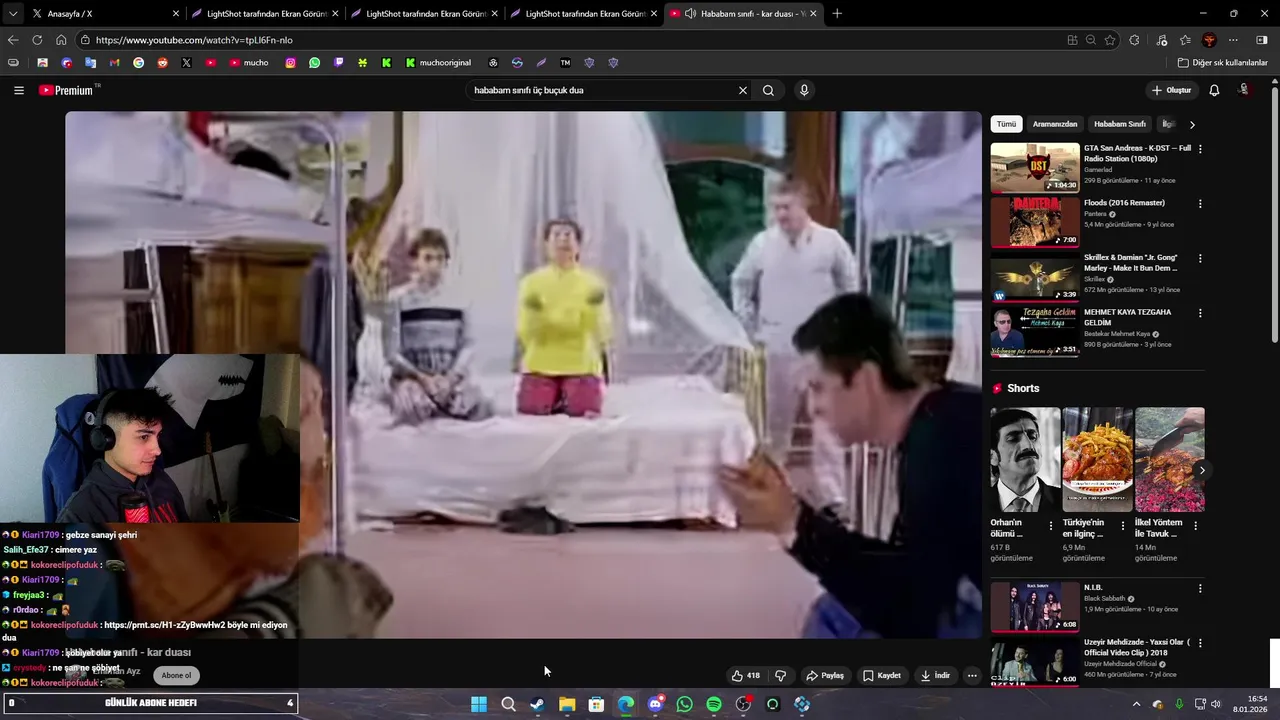The width and height of the screenshot is (1280, 720).
Task: Click the Oluştur create button
Action: [1171, 90]
